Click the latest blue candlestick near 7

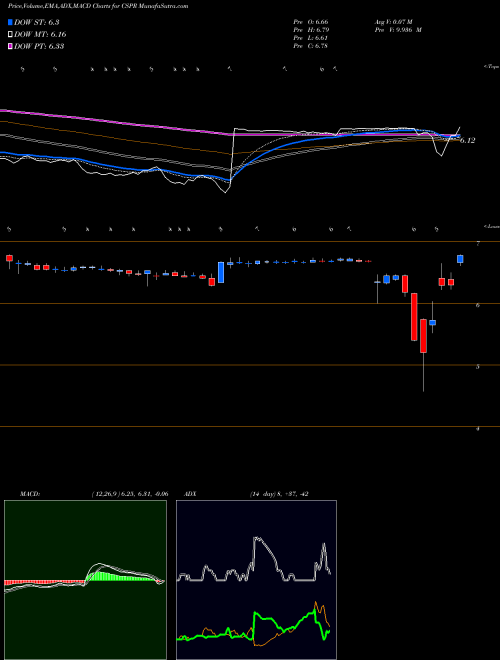(x=460, y=259)
